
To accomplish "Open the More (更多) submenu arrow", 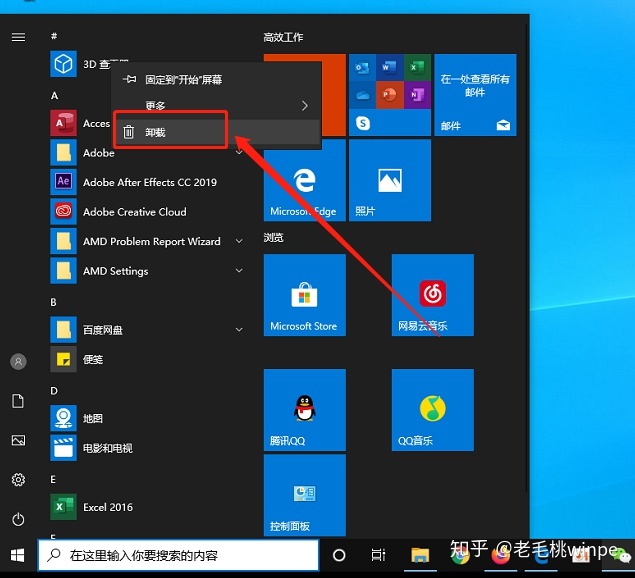I will 305,106.
